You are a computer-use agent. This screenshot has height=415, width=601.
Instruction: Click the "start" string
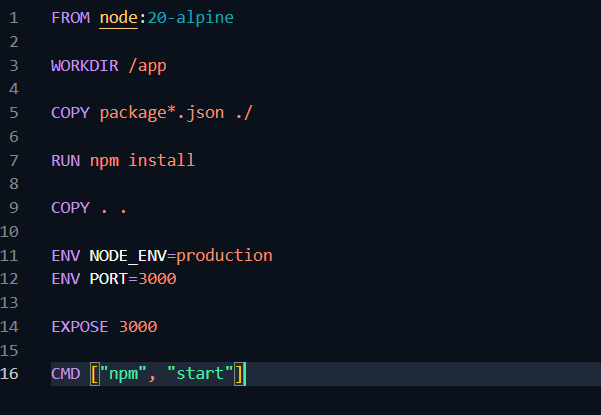200,373
